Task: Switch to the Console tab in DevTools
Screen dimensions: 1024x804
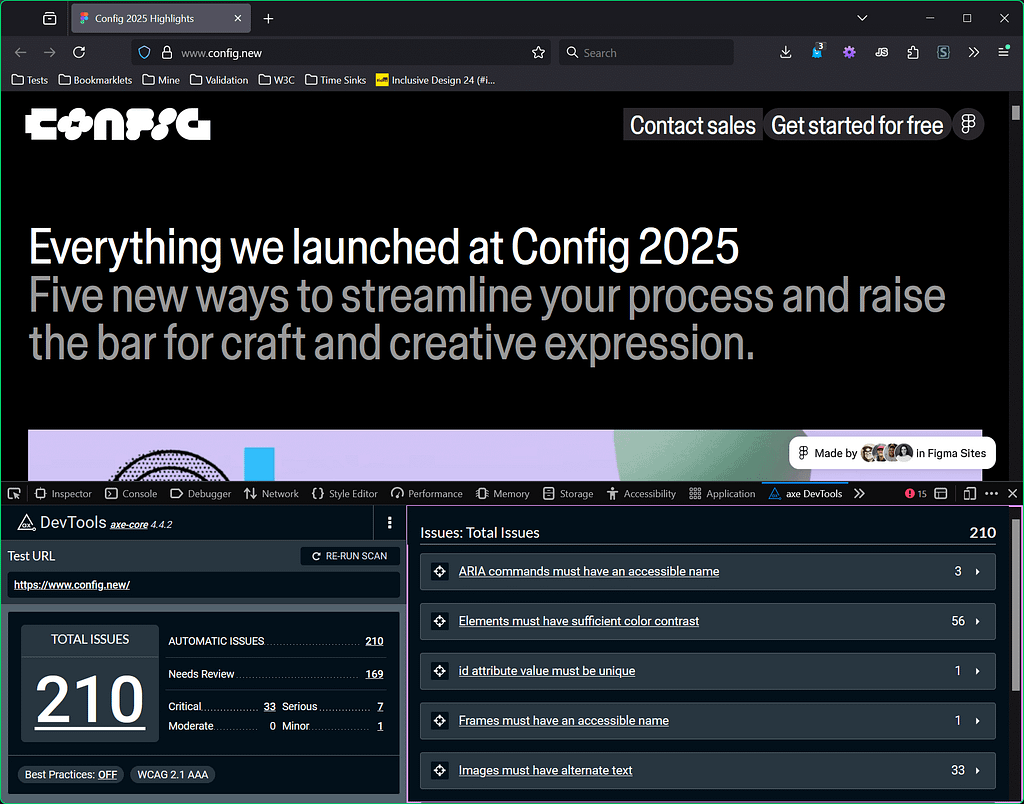Action: coord(131,493)
